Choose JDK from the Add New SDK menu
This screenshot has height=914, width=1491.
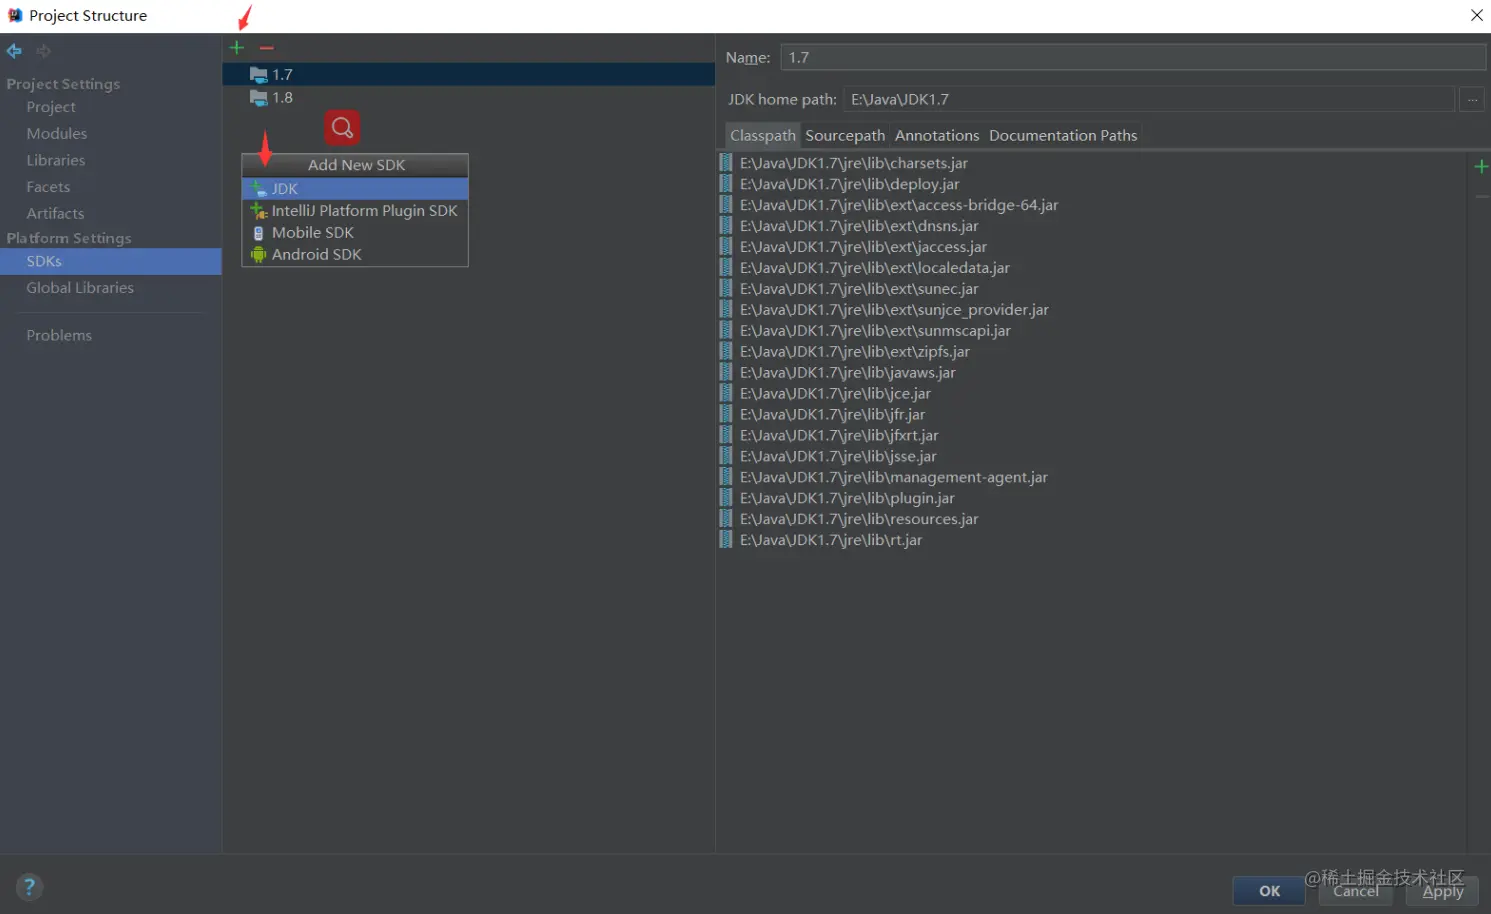[355, 189]
